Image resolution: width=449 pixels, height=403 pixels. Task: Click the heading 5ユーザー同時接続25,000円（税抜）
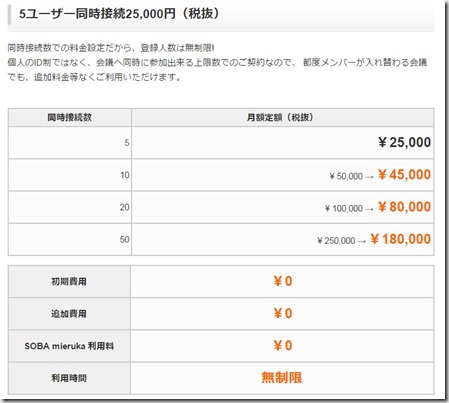(119, 14)
